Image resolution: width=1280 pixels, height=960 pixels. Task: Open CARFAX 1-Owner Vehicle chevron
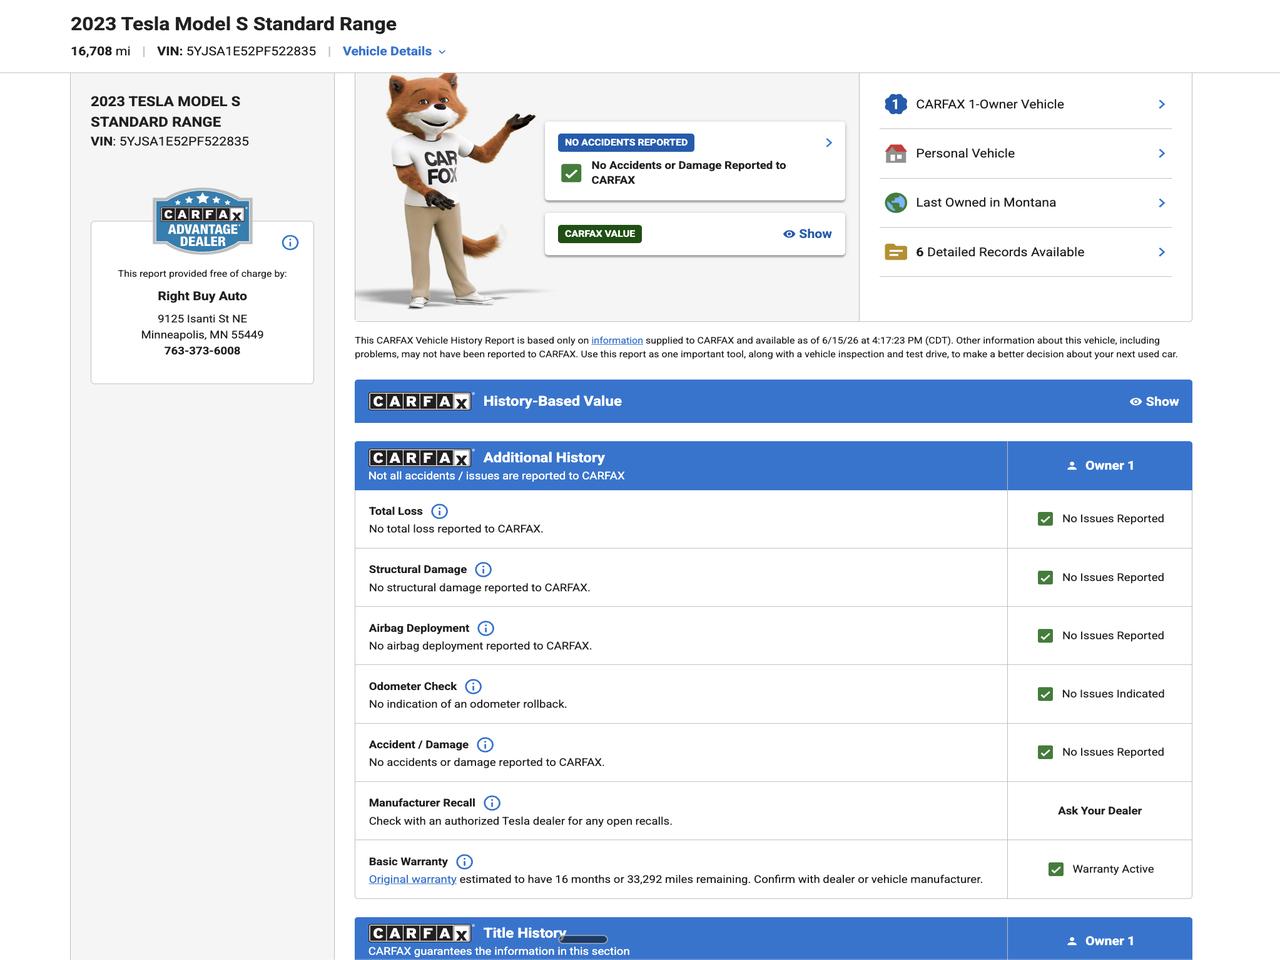[x=1161, y=104]
